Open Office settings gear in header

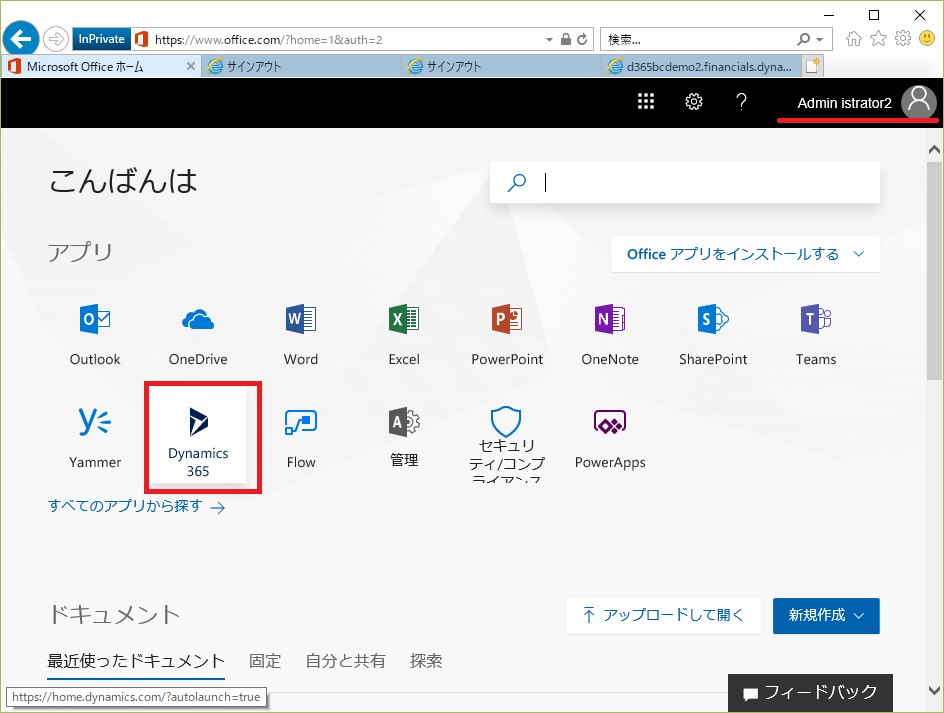[694, 102]
